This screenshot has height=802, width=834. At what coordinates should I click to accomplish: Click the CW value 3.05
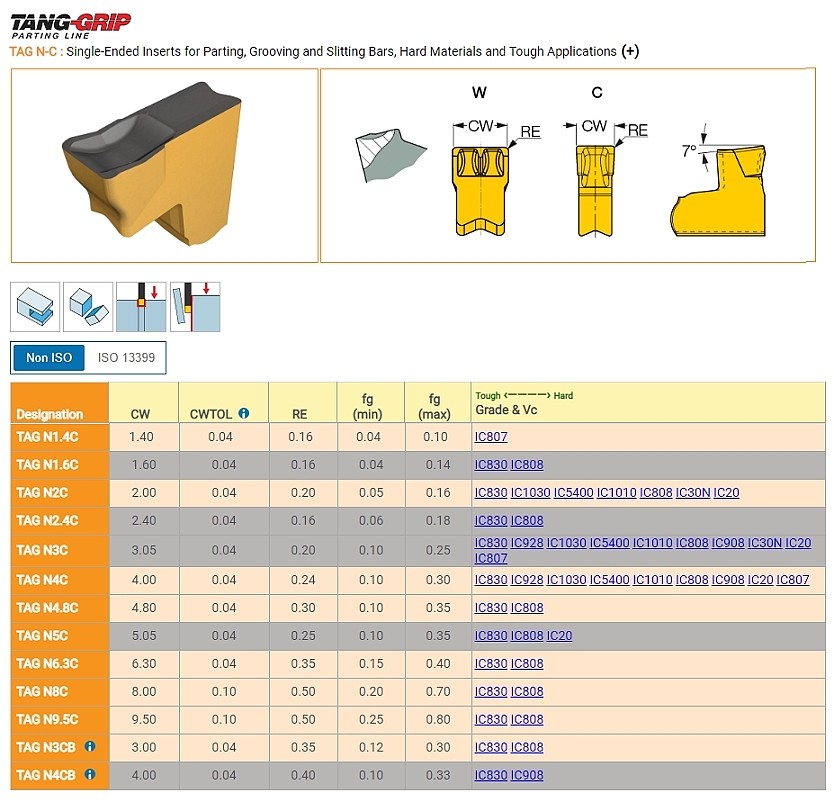pyautogui.click(x=144, y=550)
